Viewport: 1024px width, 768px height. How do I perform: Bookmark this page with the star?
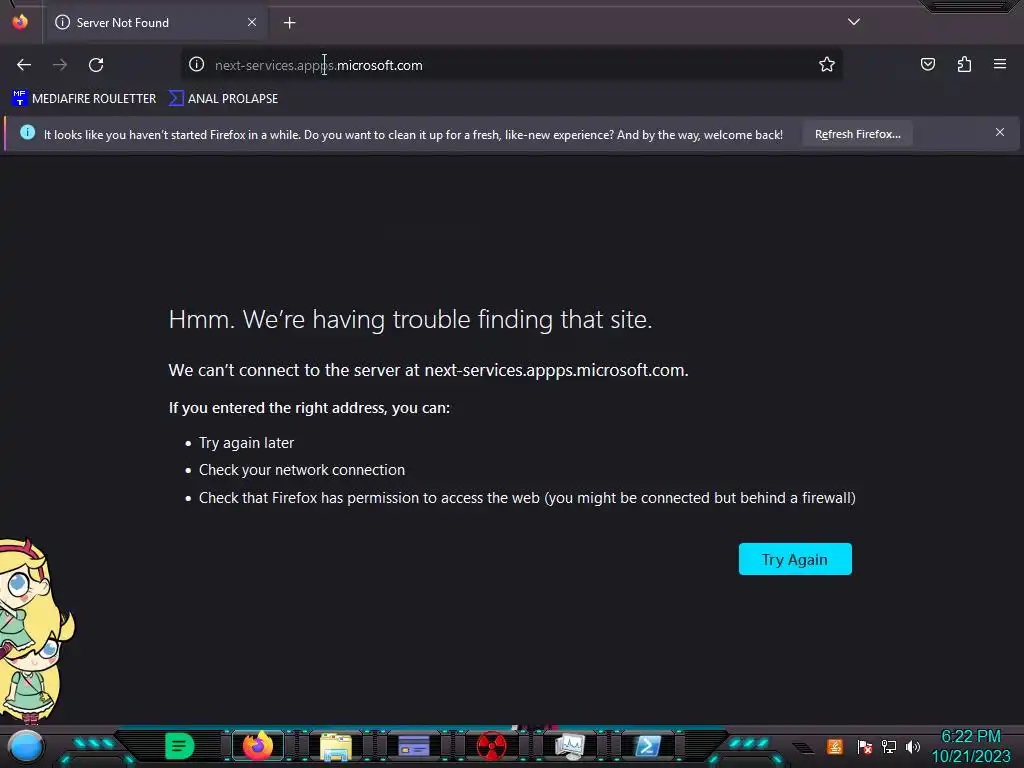click(x=827, y=64)
